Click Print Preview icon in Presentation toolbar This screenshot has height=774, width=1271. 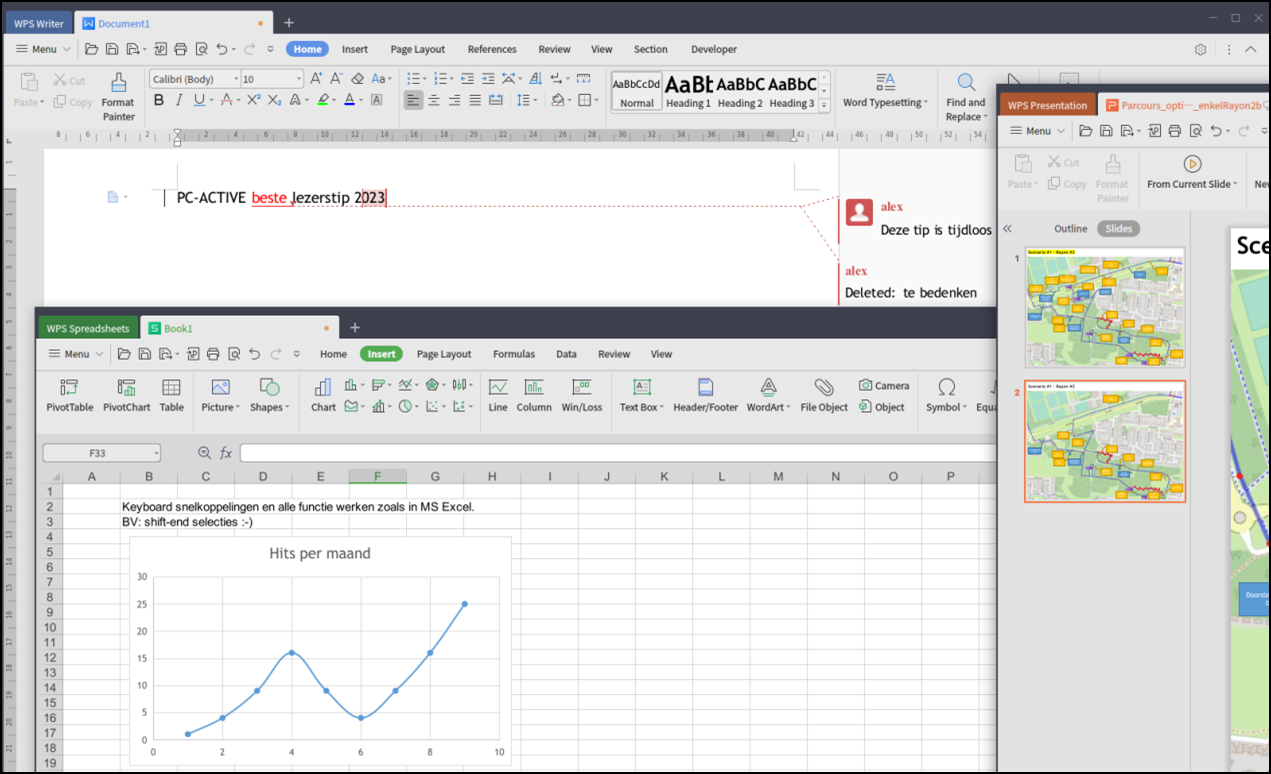(1195, 131)
